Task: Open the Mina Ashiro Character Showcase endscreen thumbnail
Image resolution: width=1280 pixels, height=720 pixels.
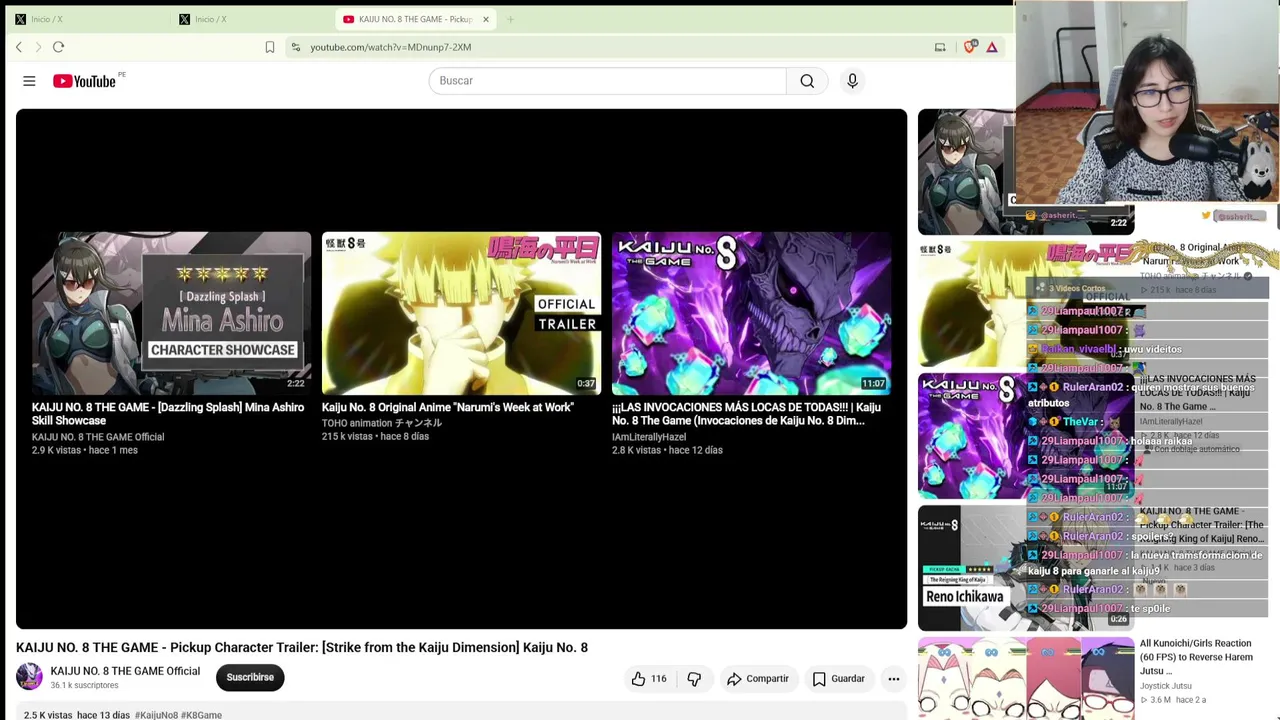Action: pos(171,314)
